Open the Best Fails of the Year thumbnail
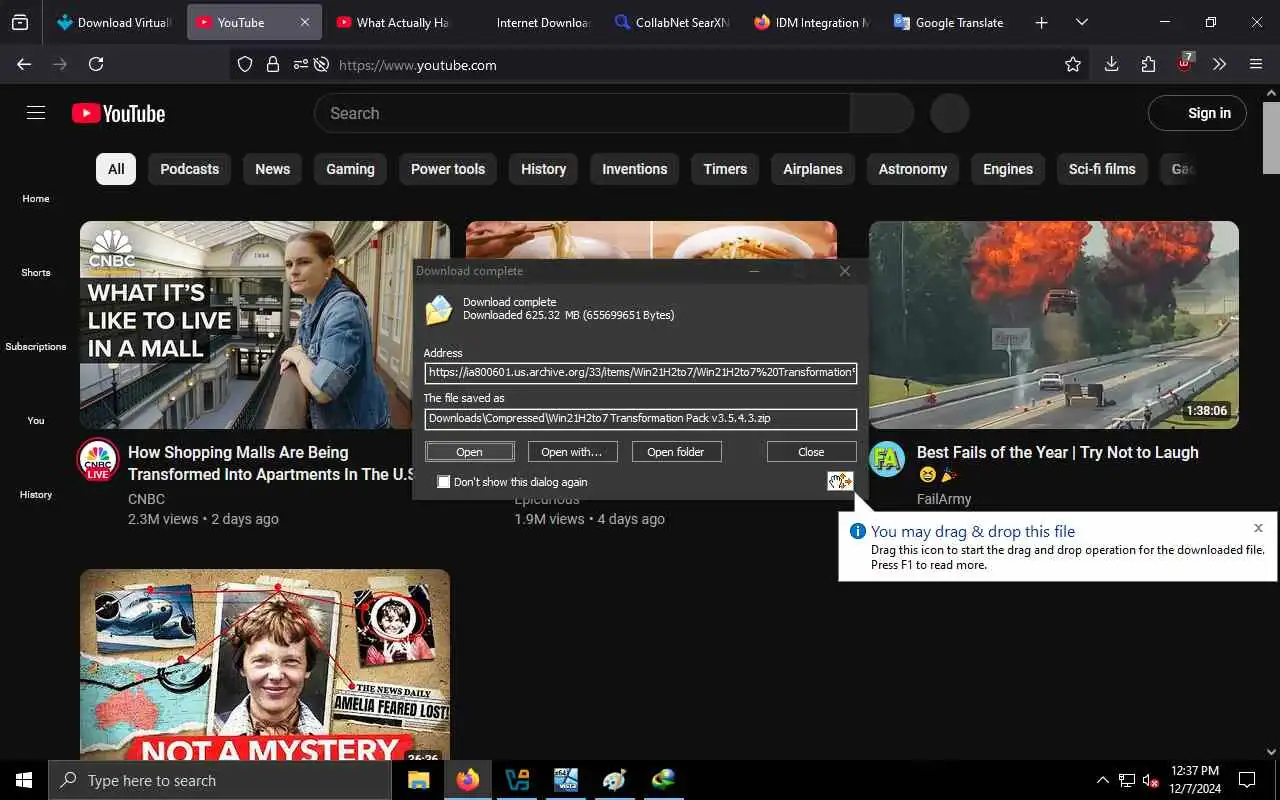Viewport: 1280px width, 800px height. [1054, 325]
